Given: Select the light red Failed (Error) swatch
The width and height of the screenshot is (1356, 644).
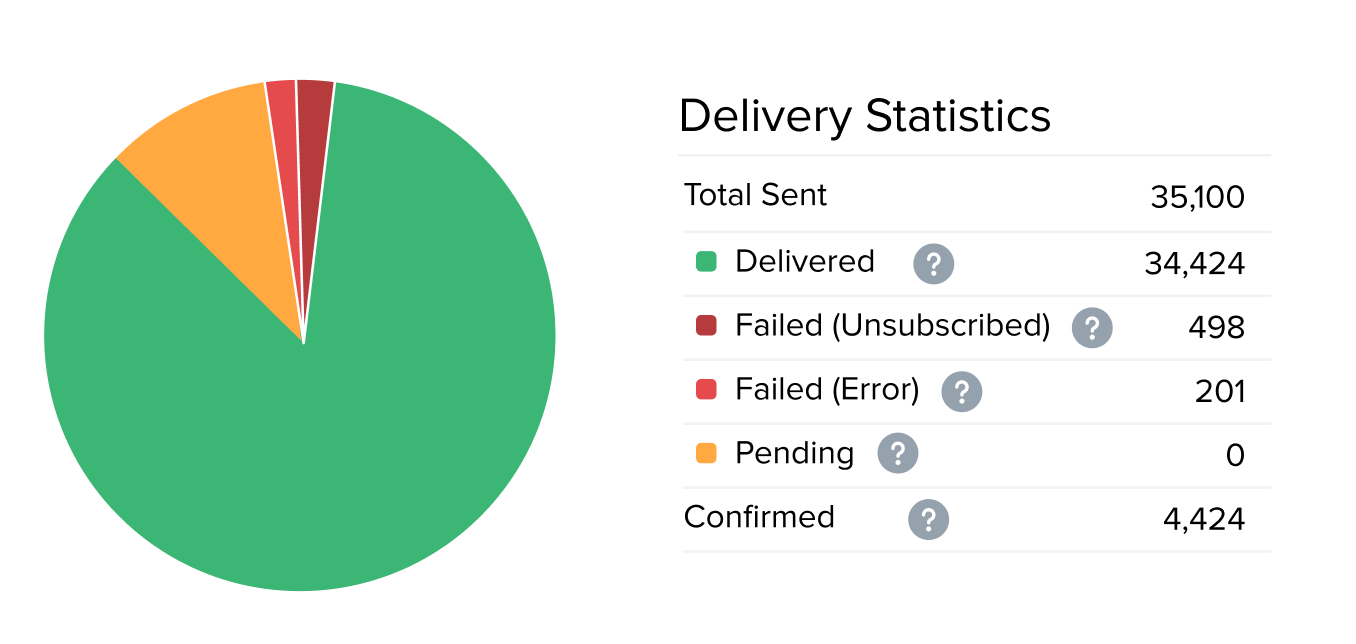Looking at the screenshot, I should 706,389.
